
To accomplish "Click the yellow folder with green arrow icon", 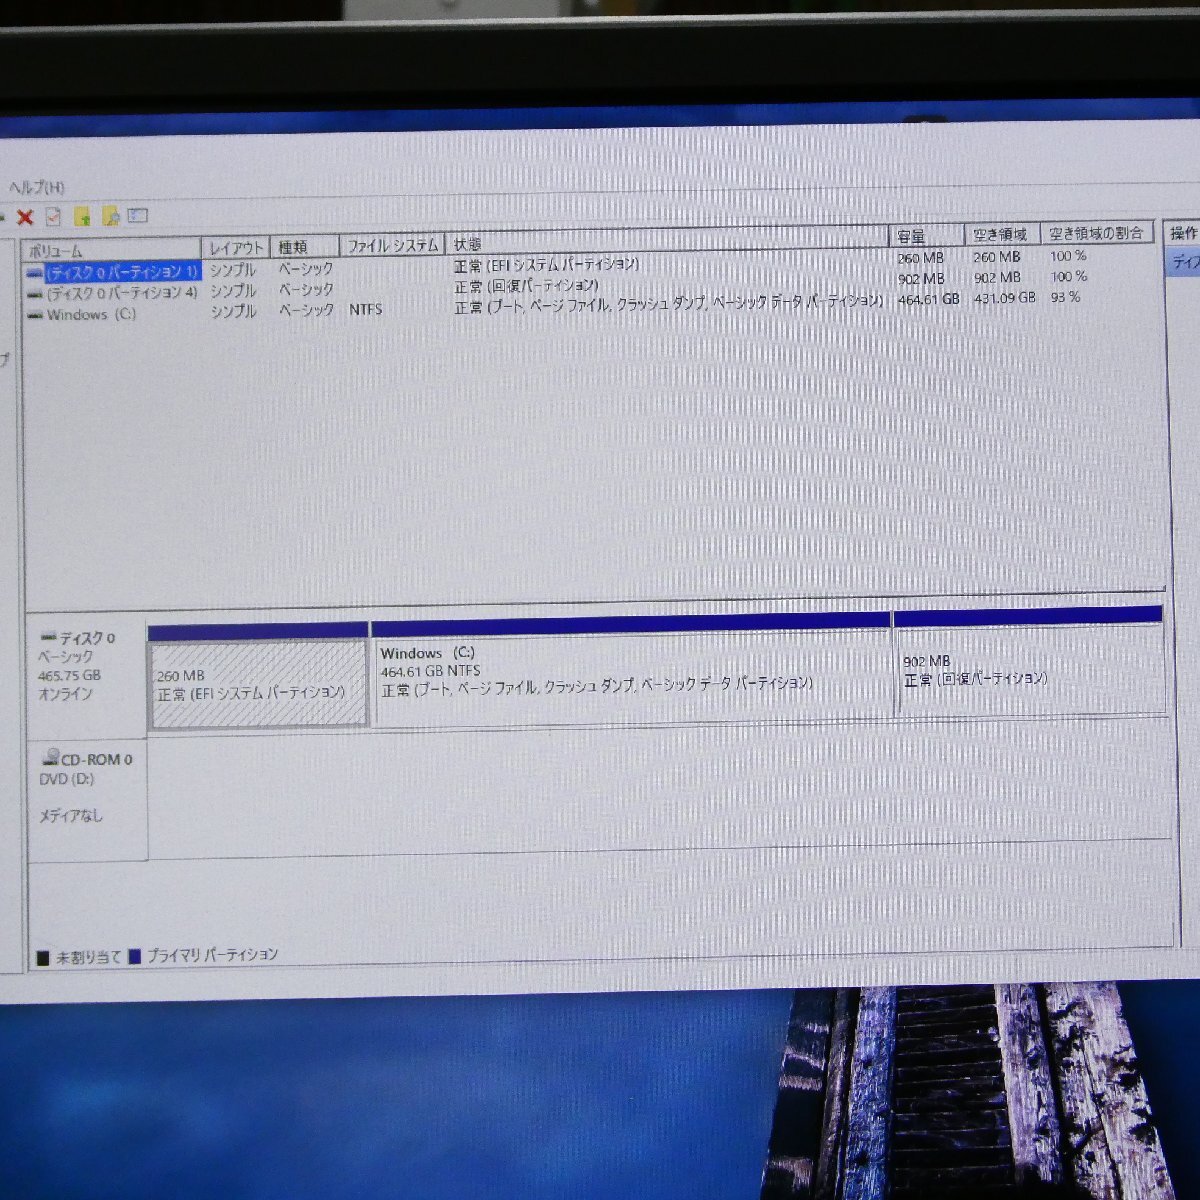I will pos(82,216).
